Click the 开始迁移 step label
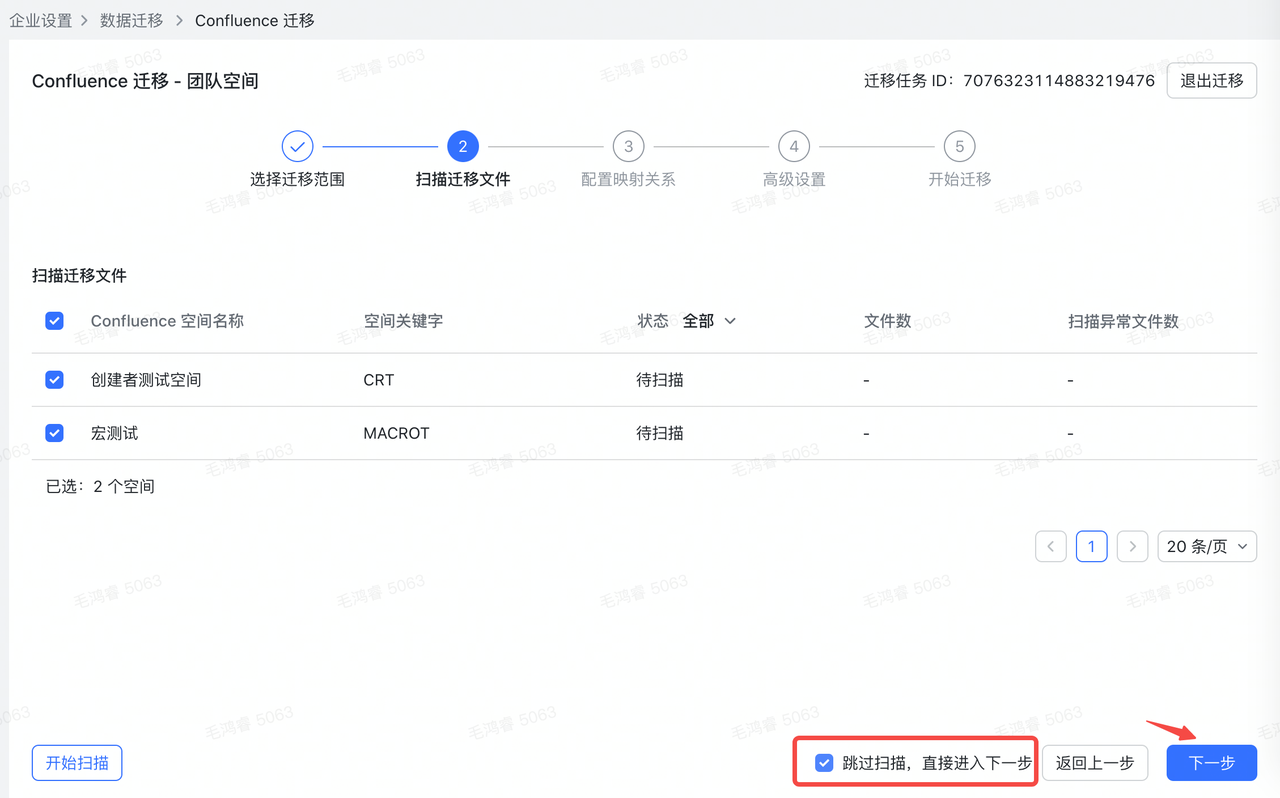 tap(960, 180)
